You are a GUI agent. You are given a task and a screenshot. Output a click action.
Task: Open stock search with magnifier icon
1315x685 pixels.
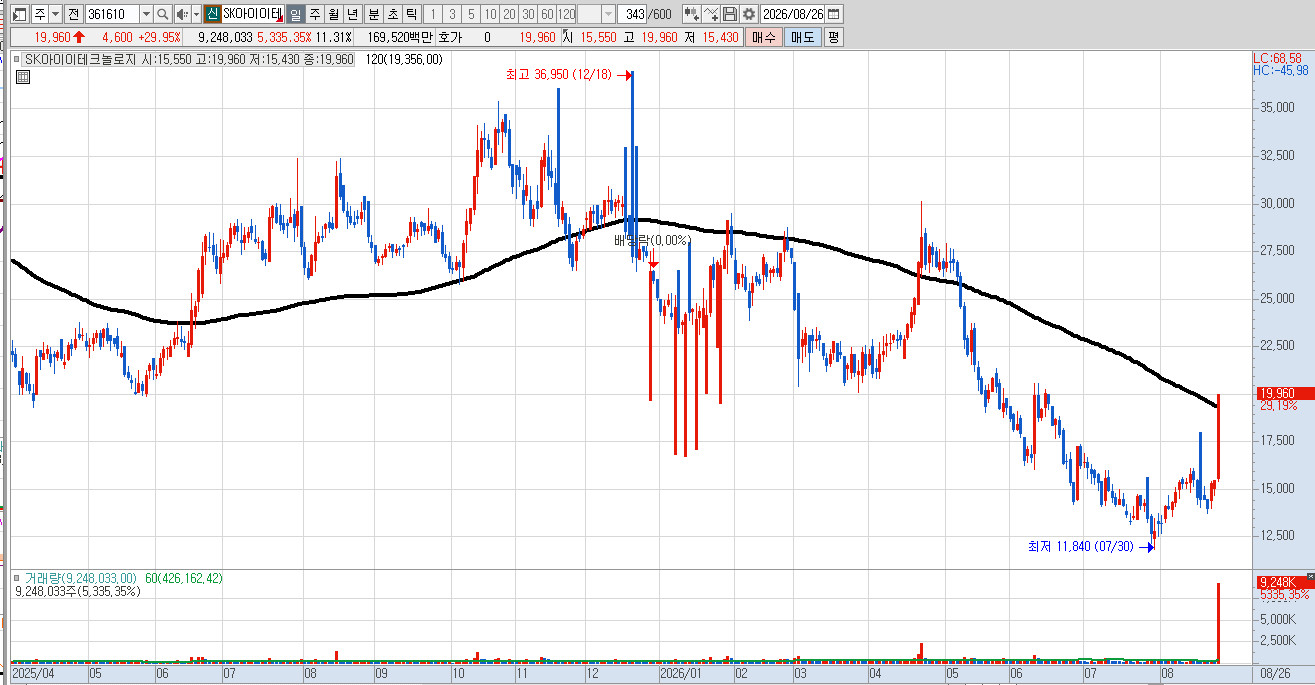[163, 14]
